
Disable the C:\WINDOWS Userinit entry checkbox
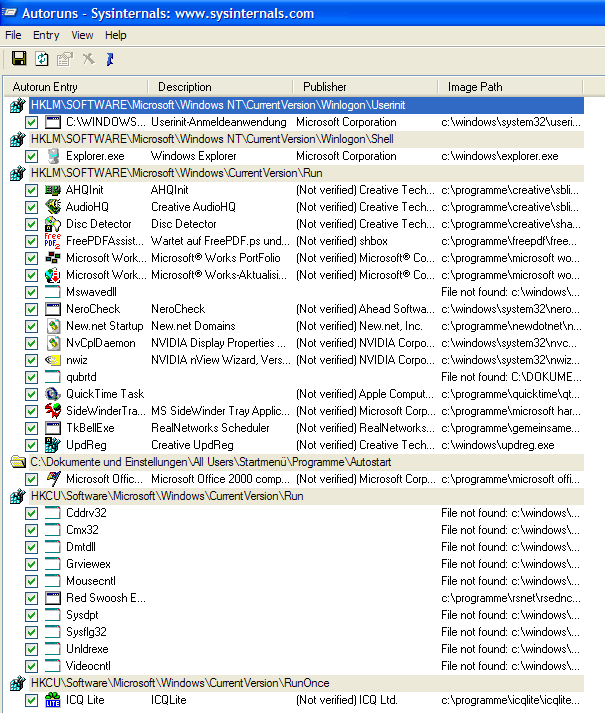click(31, 122)
